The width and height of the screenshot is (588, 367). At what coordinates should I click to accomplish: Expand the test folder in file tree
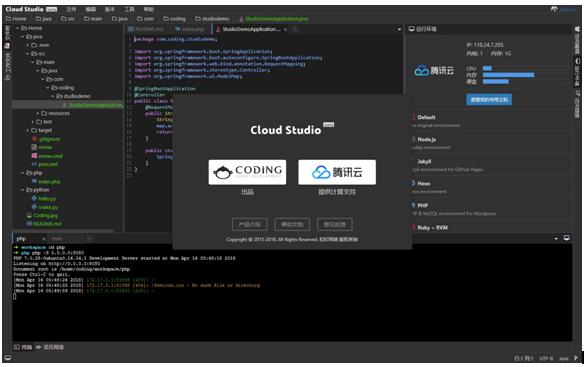coord(33,122)
